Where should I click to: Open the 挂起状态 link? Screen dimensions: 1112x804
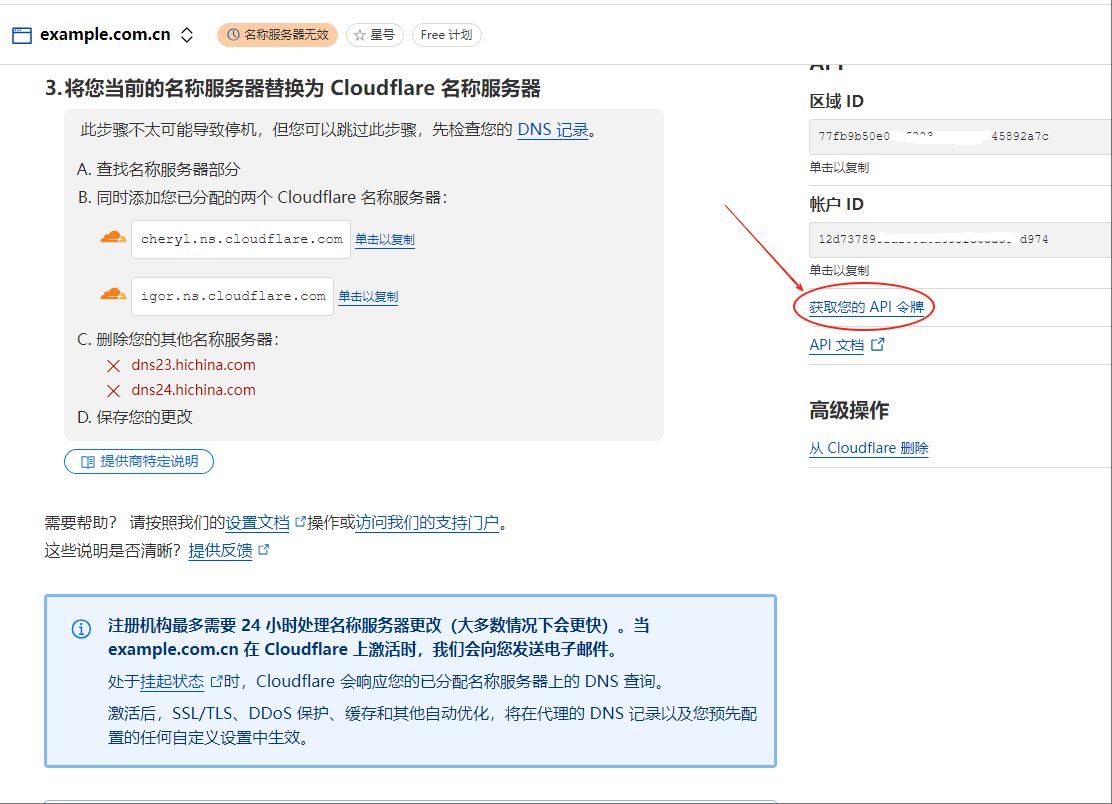[x=172, y=682]
